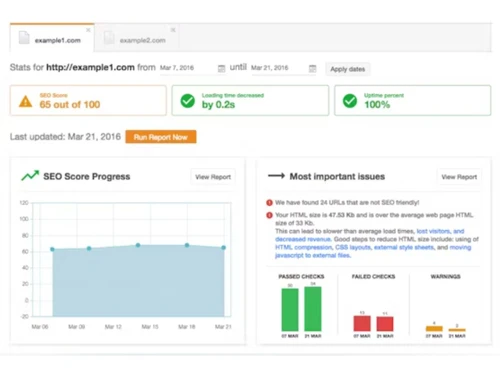Open the Uptime percent 100% card
This screenshot has width=500, height=375.
tap(413, 100)
